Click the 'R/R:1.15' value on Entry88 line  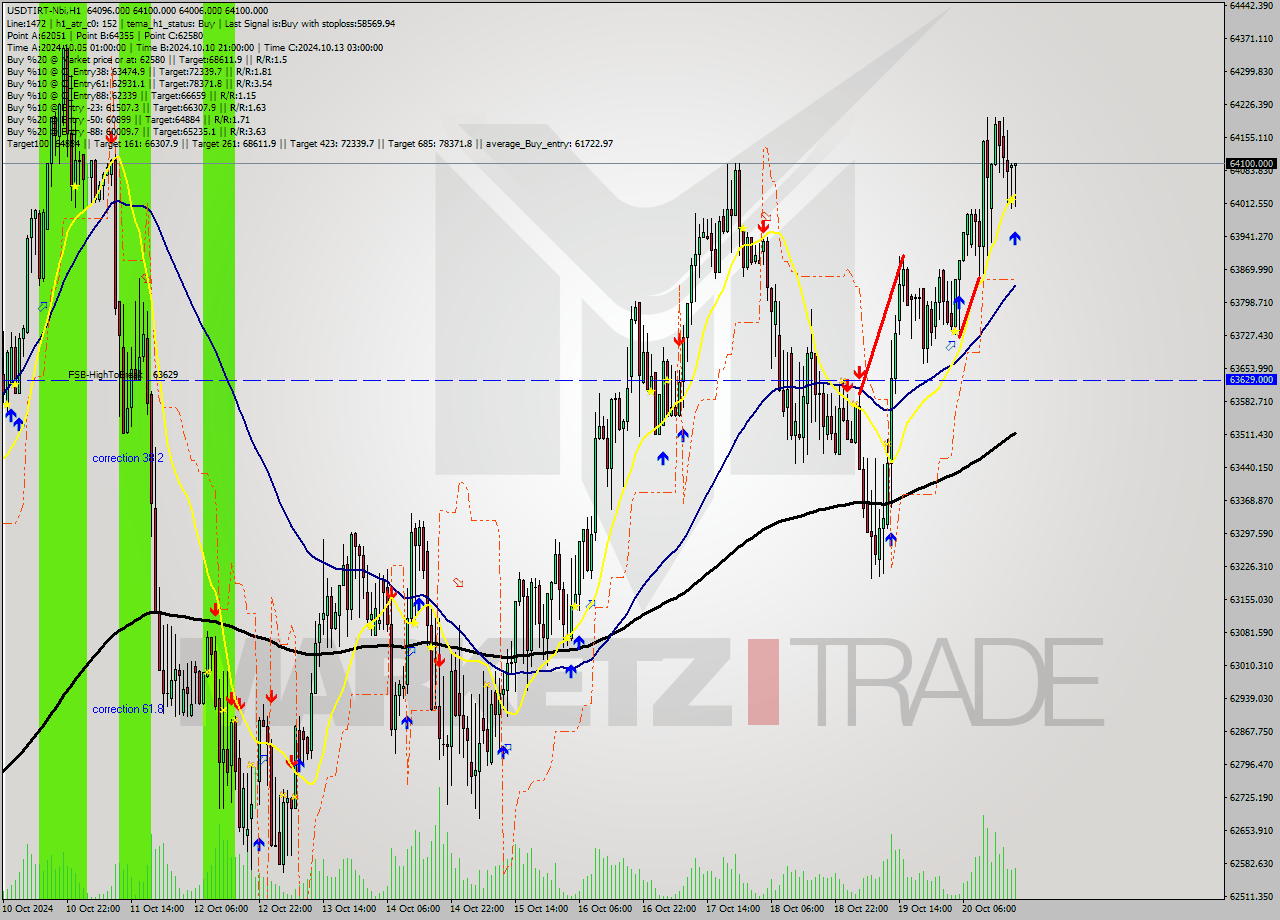tap(238, 95)
